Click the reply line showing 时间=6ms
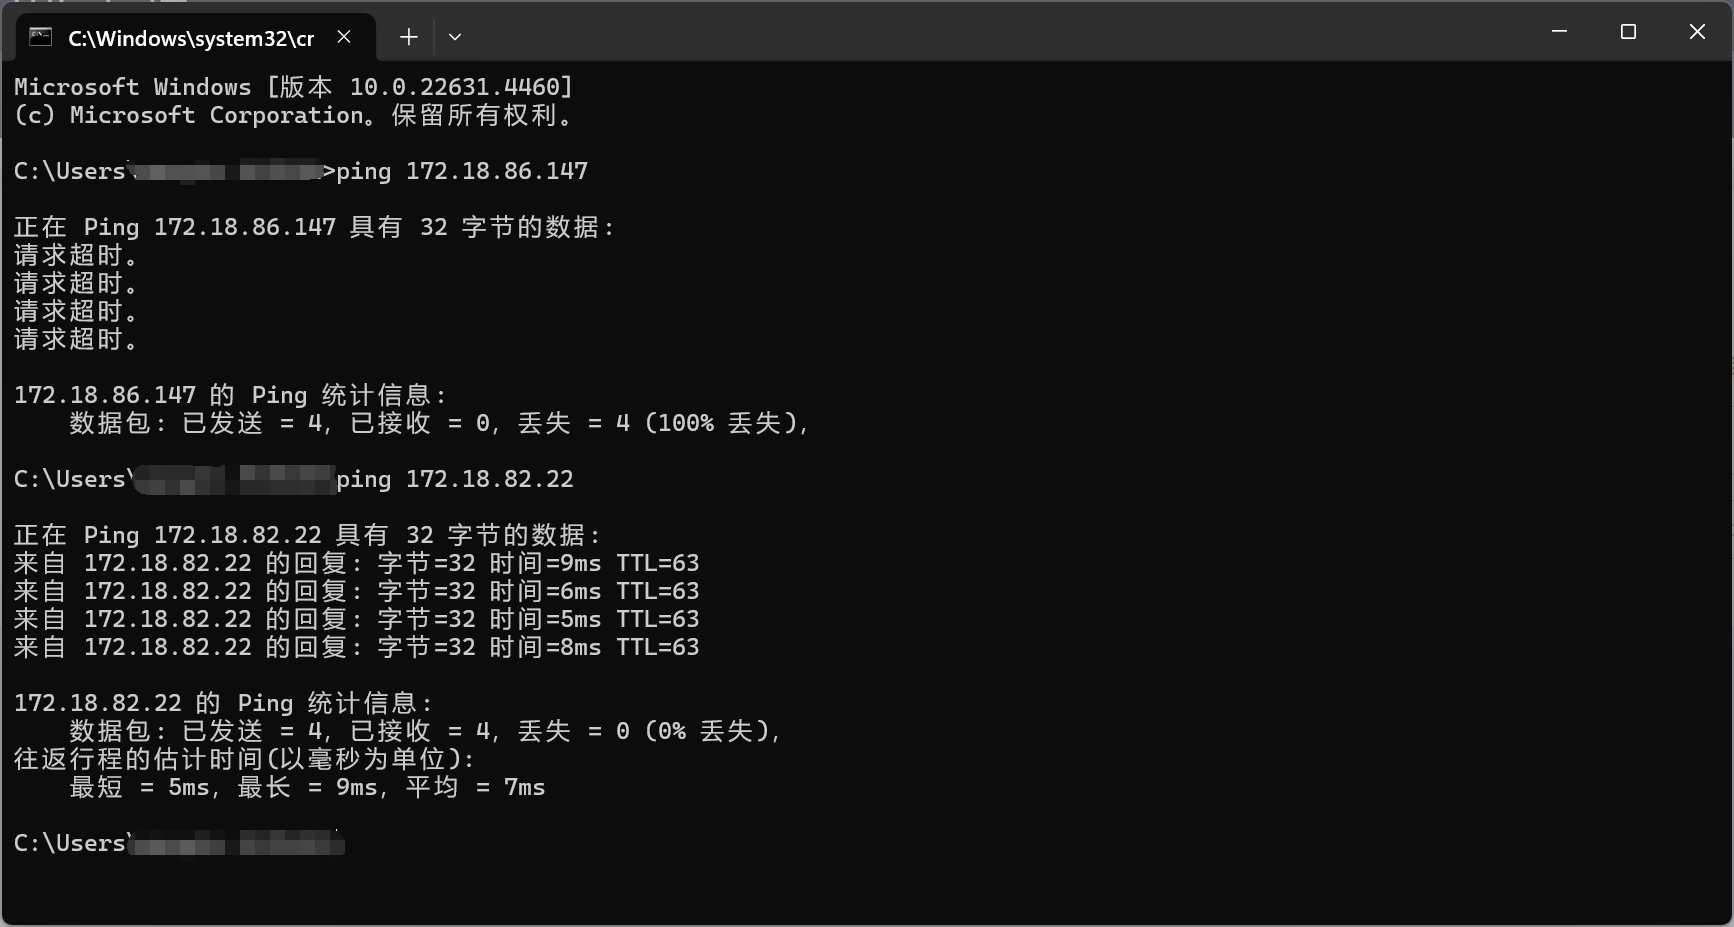Screen dimensions: 1734x927 tap(356, 591)
